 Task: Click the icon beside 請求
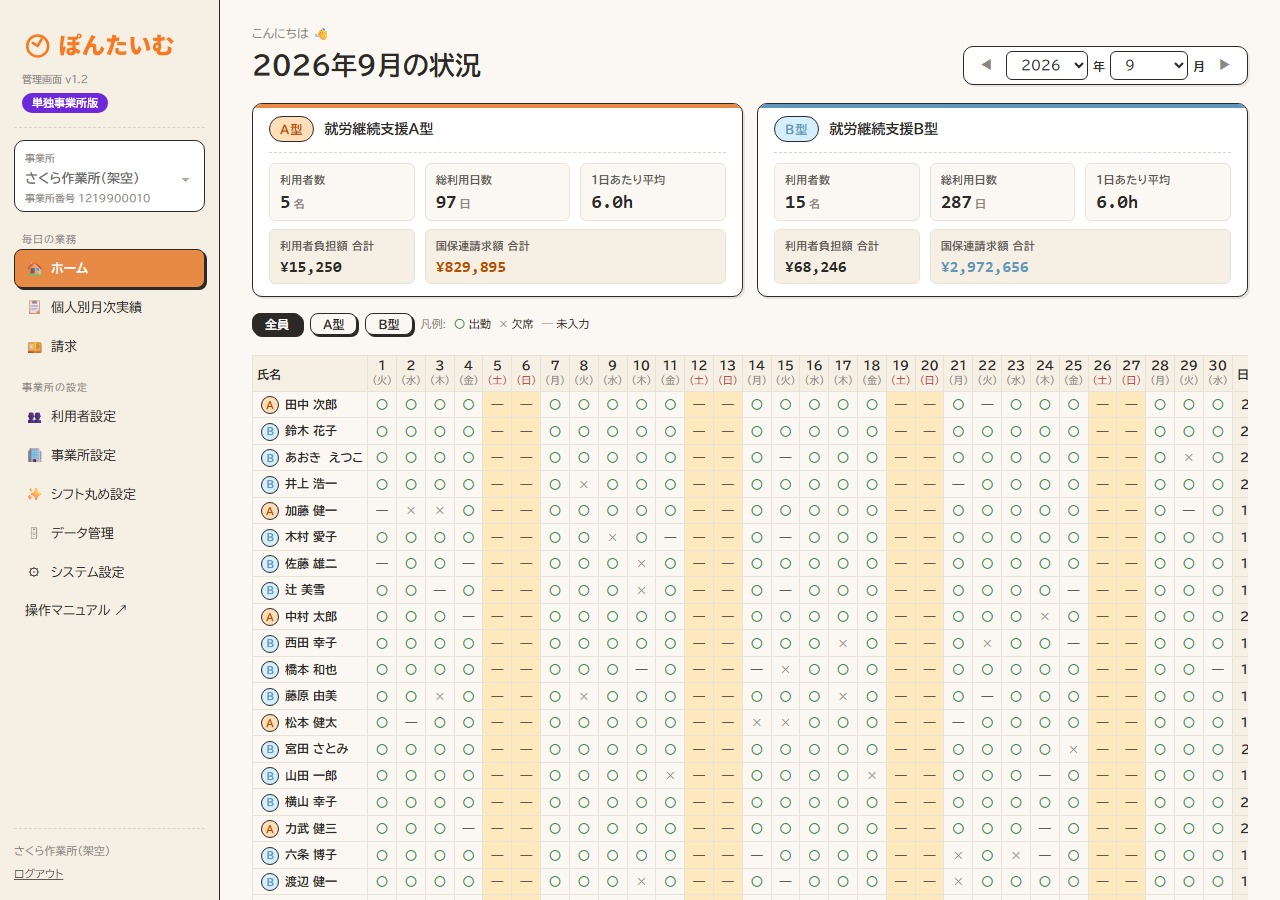34,347
